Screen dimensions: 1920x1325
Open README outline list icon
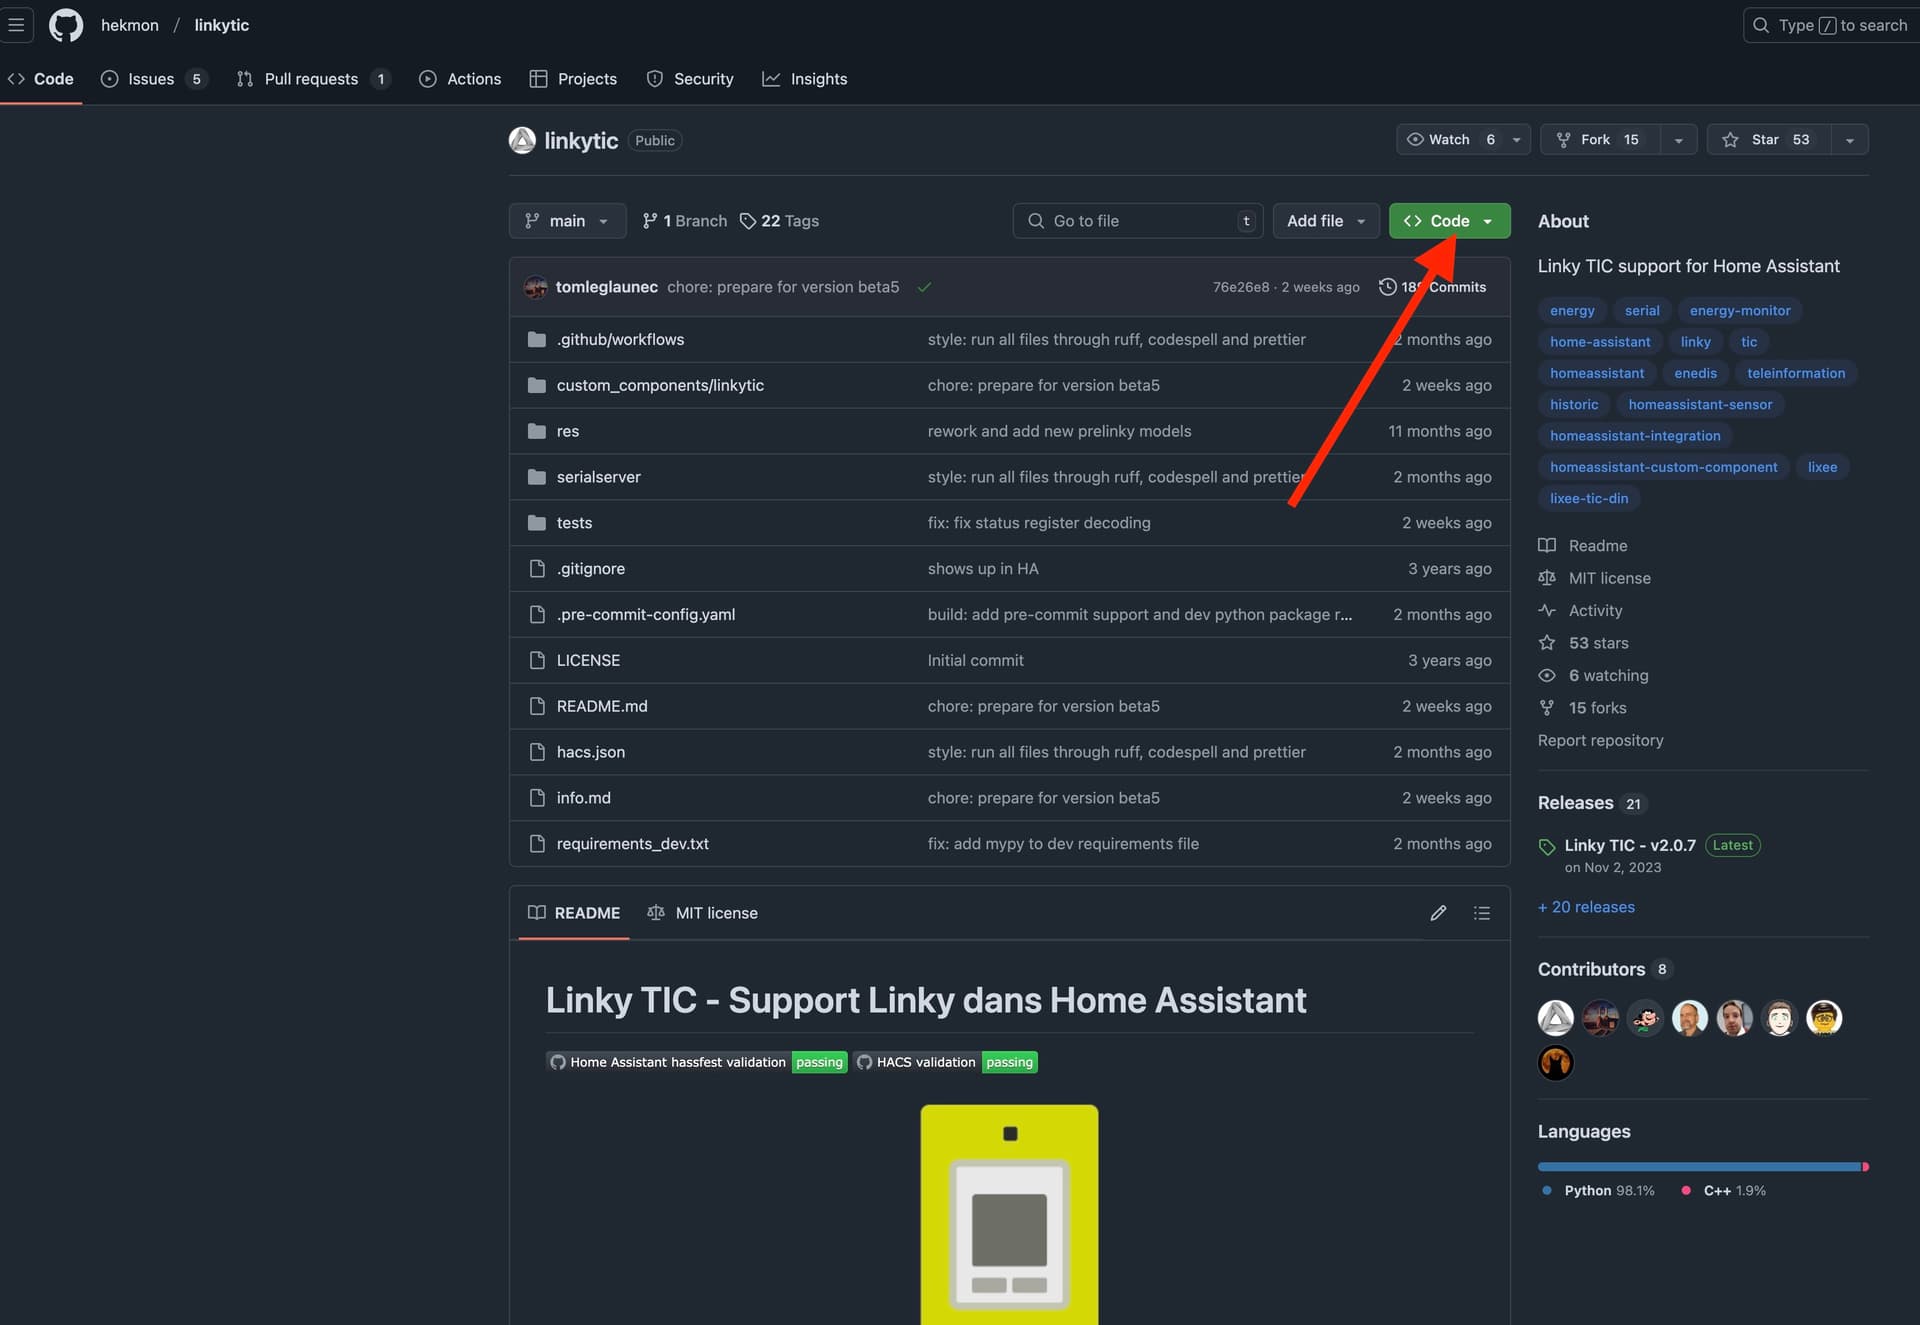coord(1482,913)
